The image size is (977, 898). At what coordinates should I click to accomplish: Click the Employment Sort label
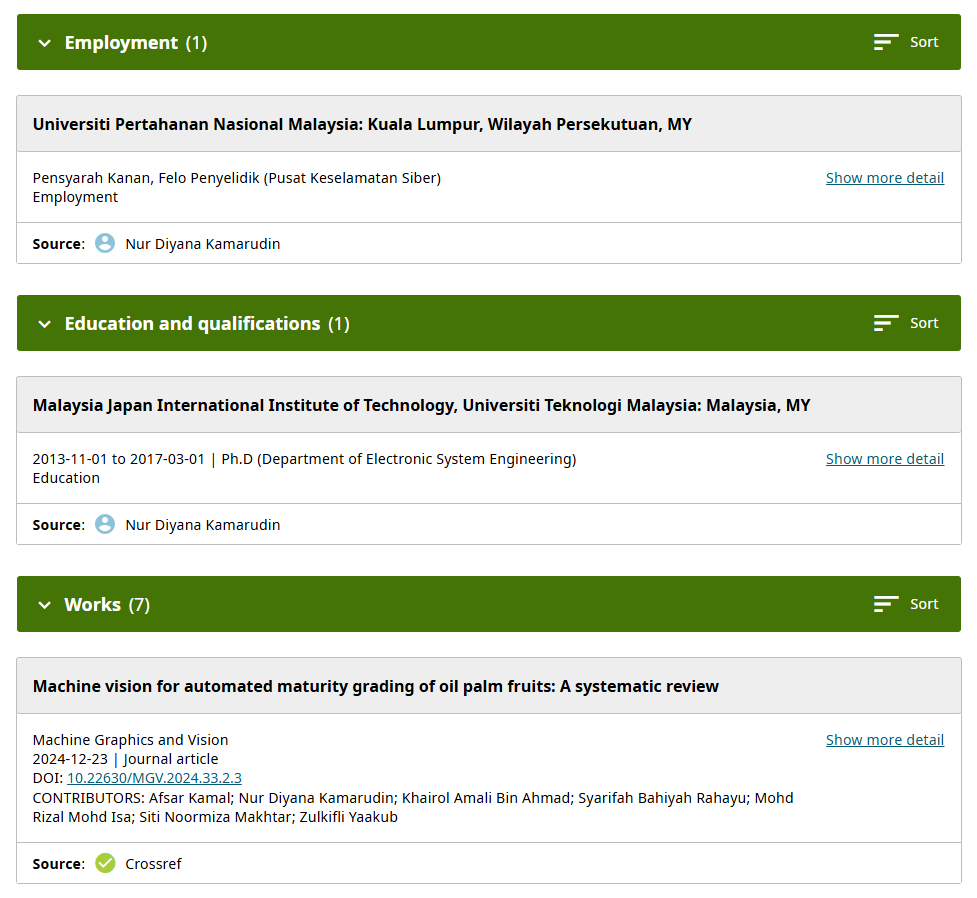[x=924, y=42]
